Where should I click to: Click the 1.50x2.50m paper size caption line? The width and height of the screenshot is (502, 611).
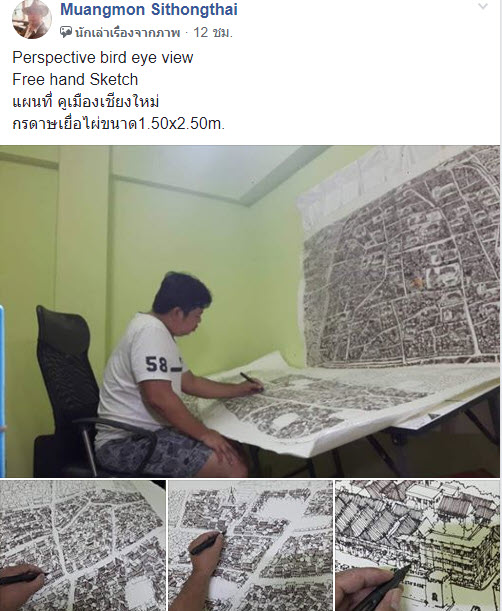tap(118, 124)
